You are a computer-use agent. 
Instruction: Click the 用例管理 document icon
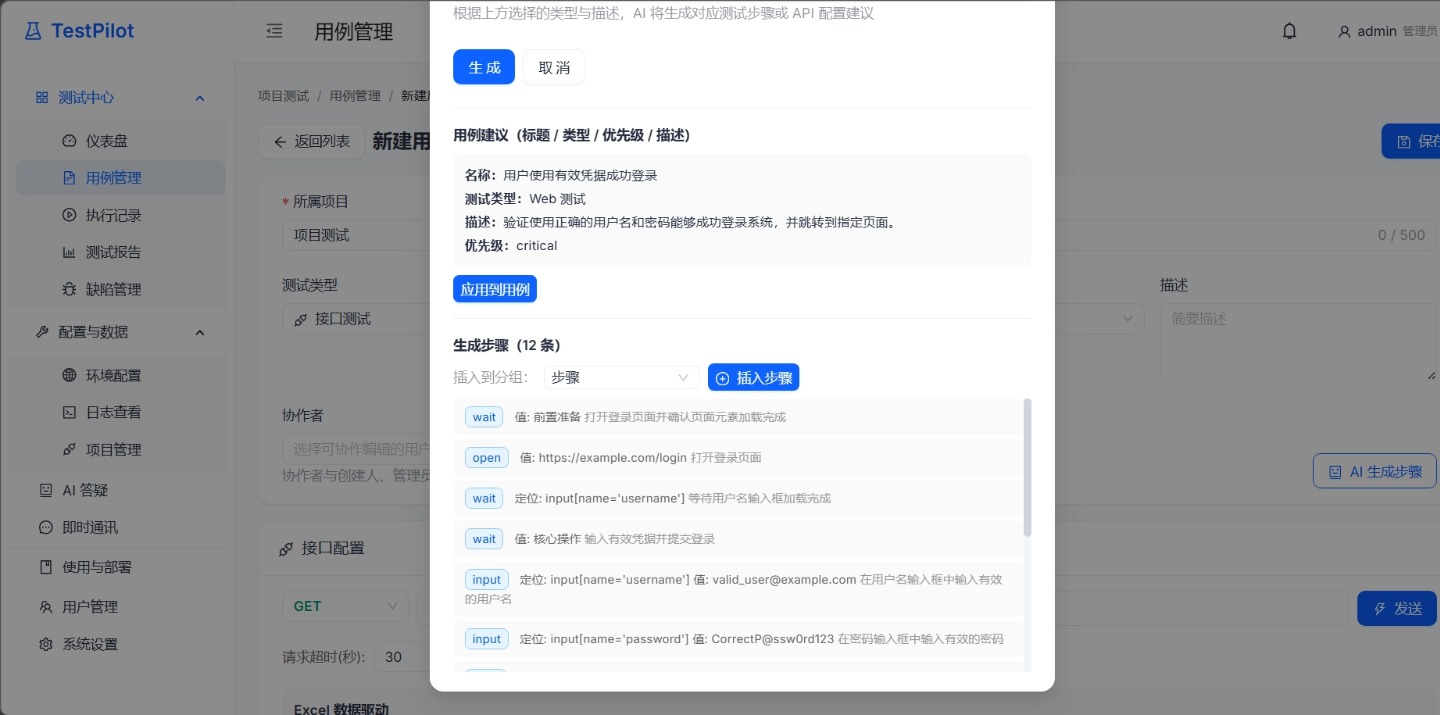(69, 178)
